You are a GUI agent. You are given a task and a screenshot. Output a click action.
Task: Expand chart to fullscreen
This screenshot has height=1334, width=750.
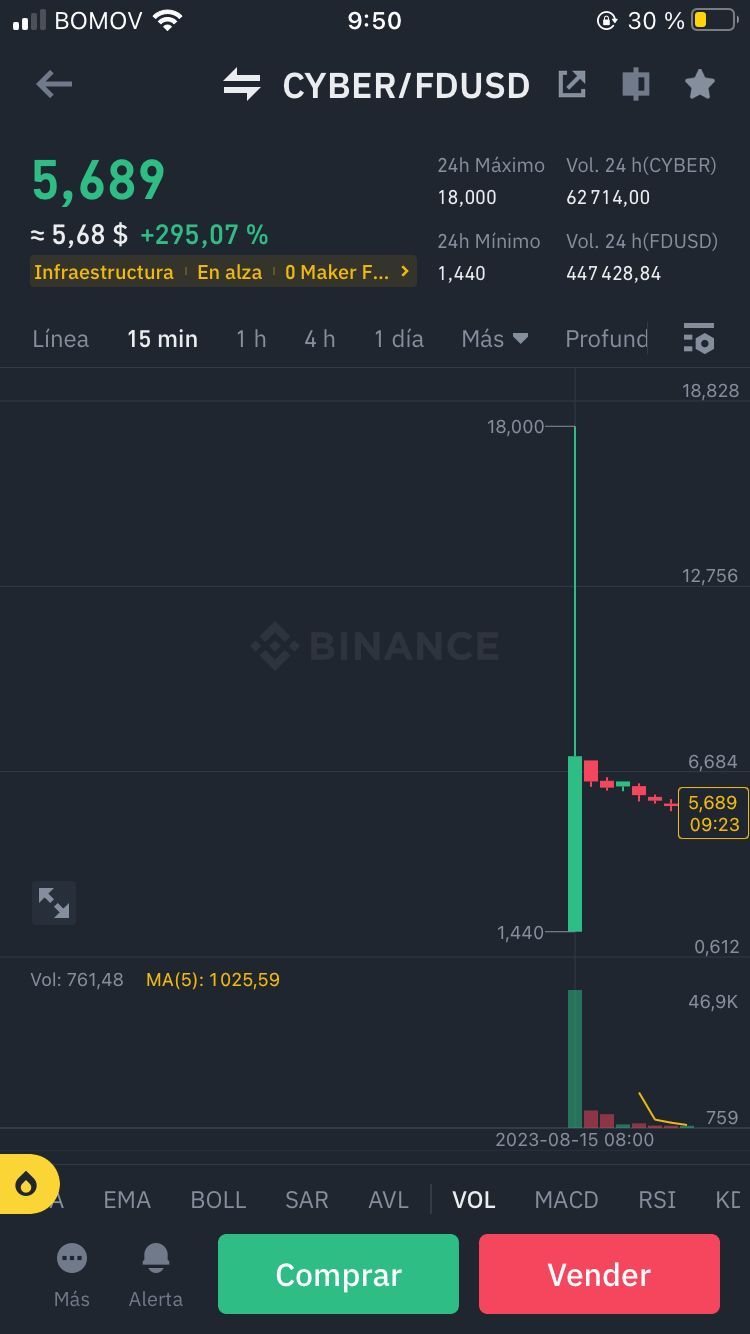pos(54,903)
